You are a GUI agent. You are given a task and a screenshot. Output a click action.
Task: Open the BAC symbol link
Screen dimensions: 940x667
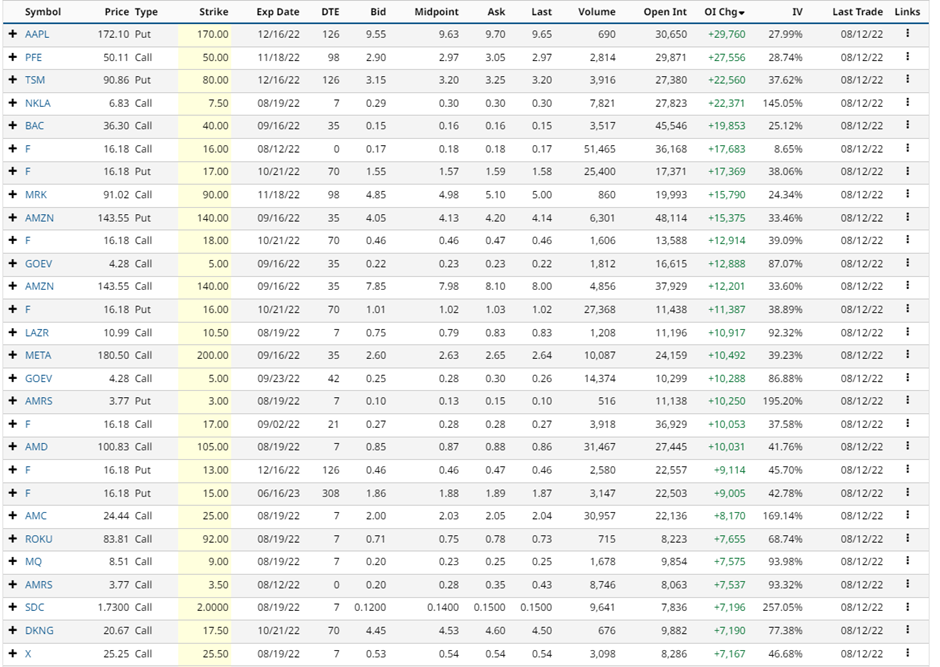point(34,126)
